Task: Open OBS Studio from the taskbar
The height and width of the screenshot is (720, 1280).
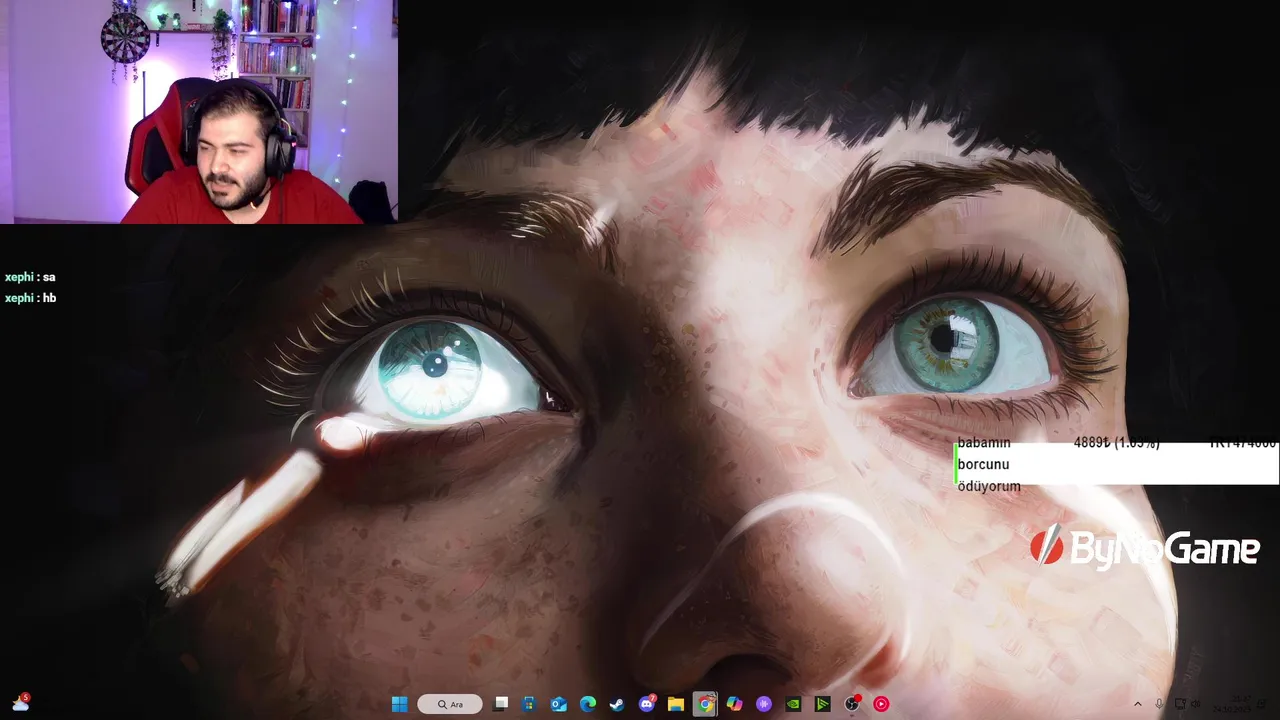Action: [x=852, y=704]
